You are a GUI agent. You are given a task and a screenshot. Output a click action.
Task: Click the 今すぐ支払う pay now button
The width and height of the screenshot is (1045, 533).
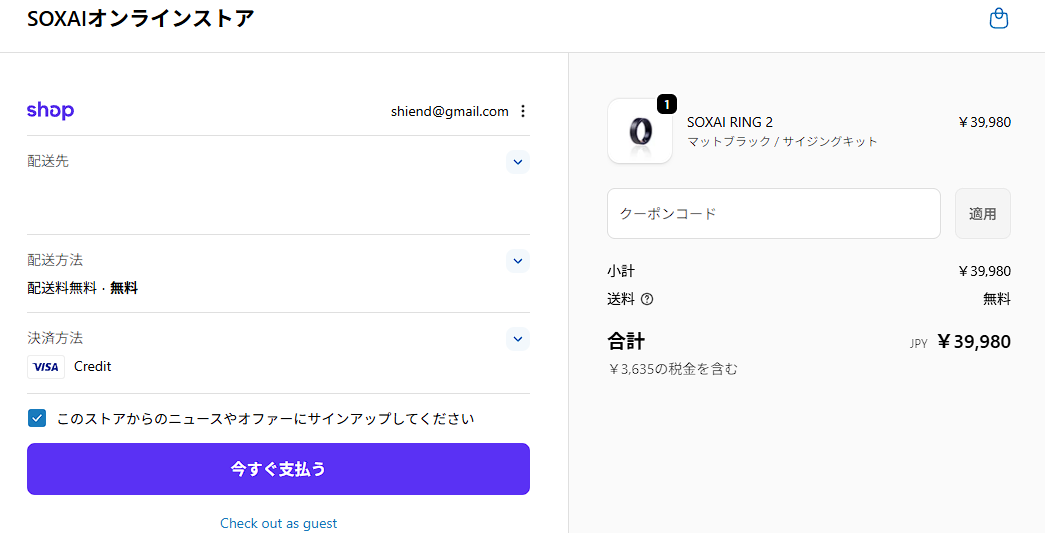tap(278, 469)
